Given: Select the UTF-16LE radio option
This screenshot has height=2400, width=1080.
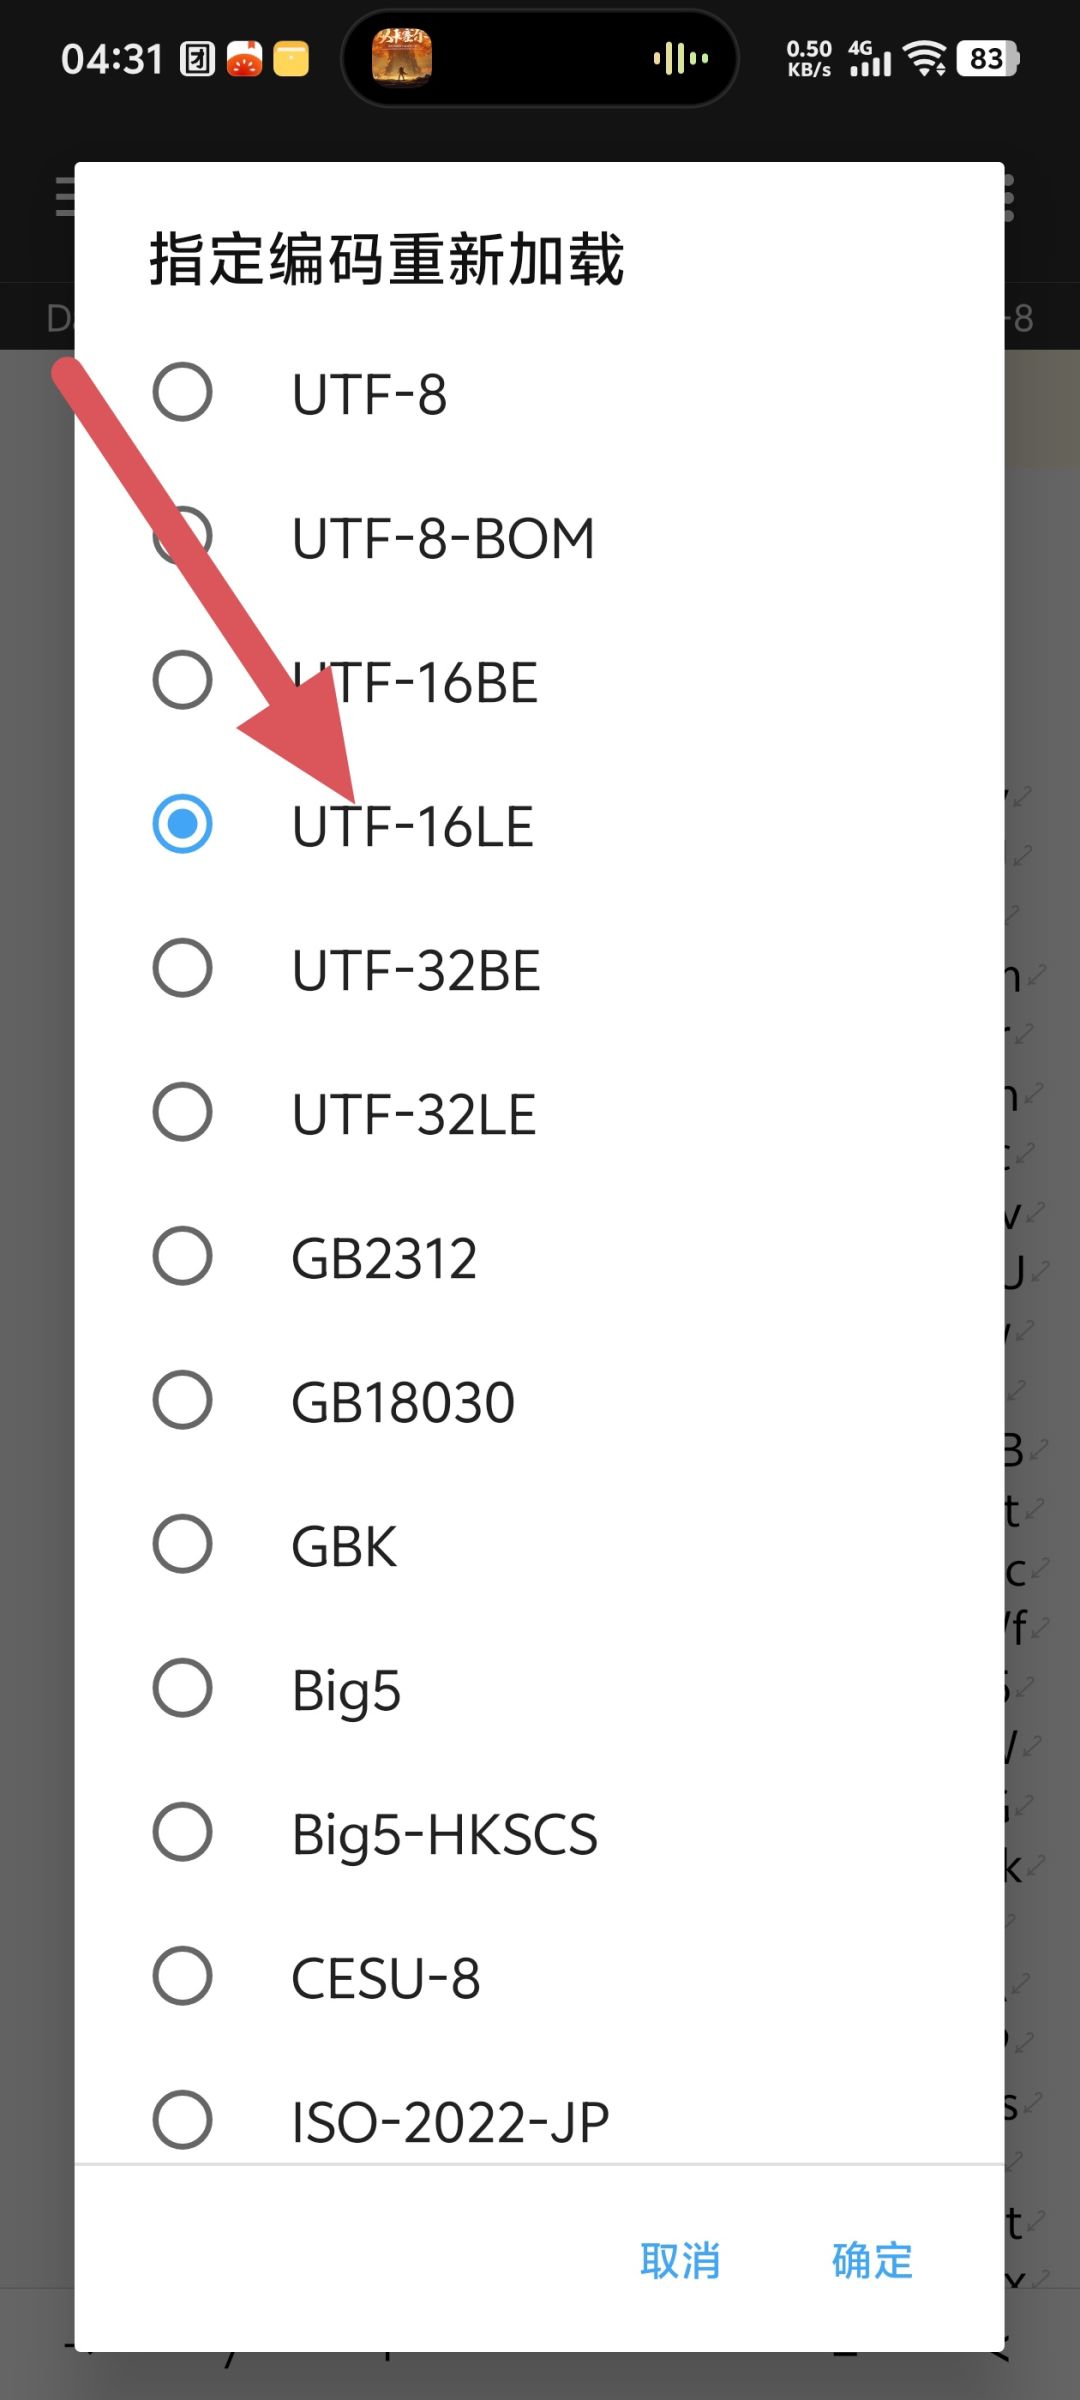Looking at the screenshot, I should (x=182, y=825).
